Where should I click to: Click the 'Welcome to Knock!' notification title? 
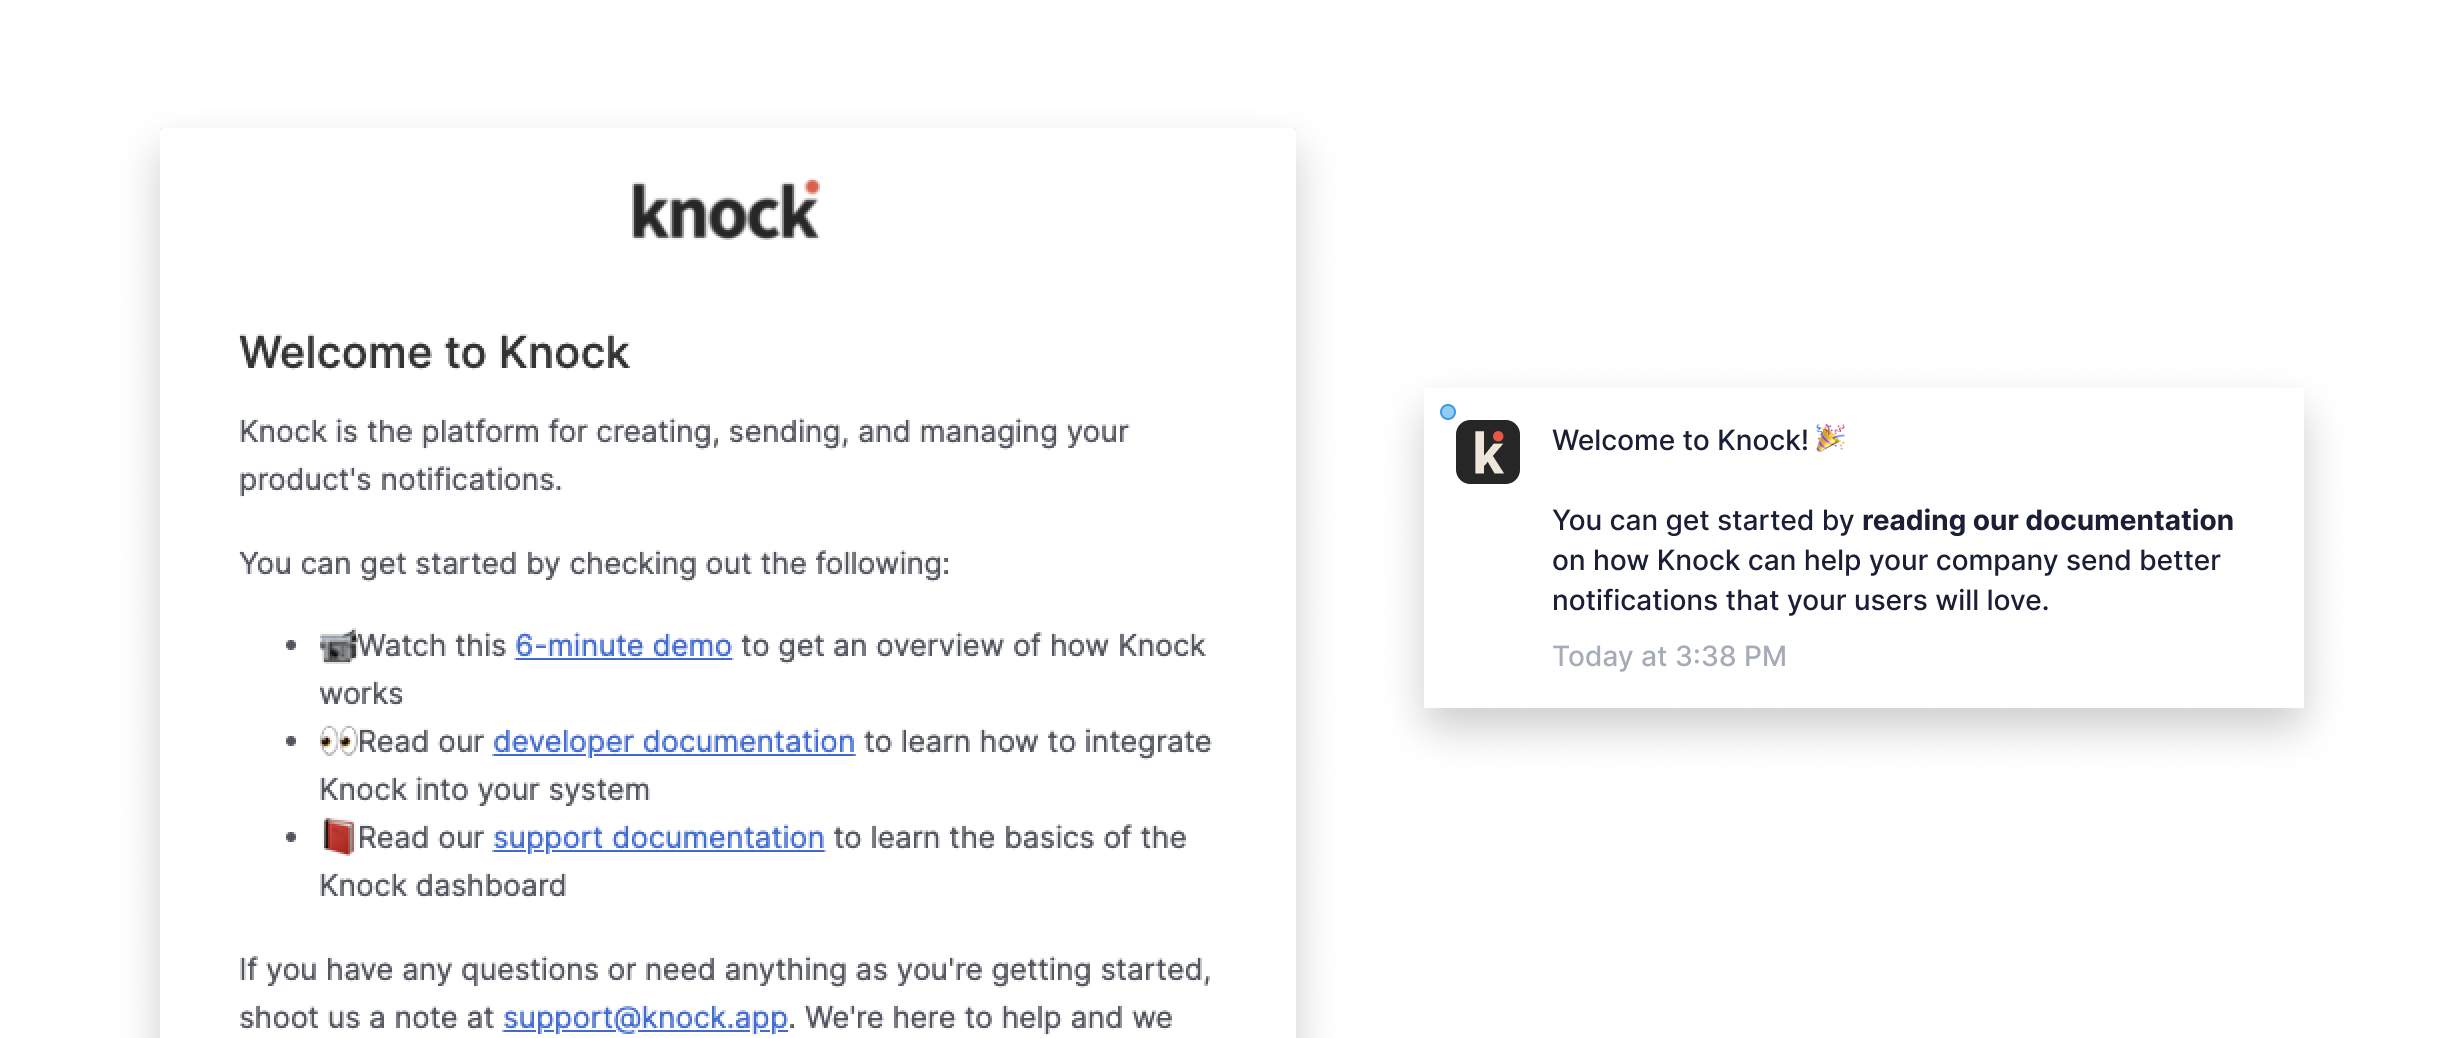pos(1680,440)
